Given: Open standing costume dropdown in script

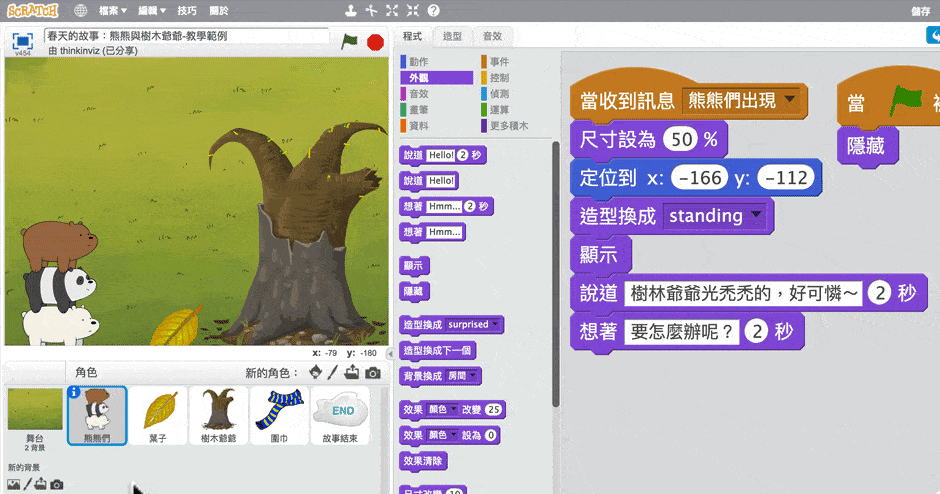Looking at the screenshot, I should [757, 215].
